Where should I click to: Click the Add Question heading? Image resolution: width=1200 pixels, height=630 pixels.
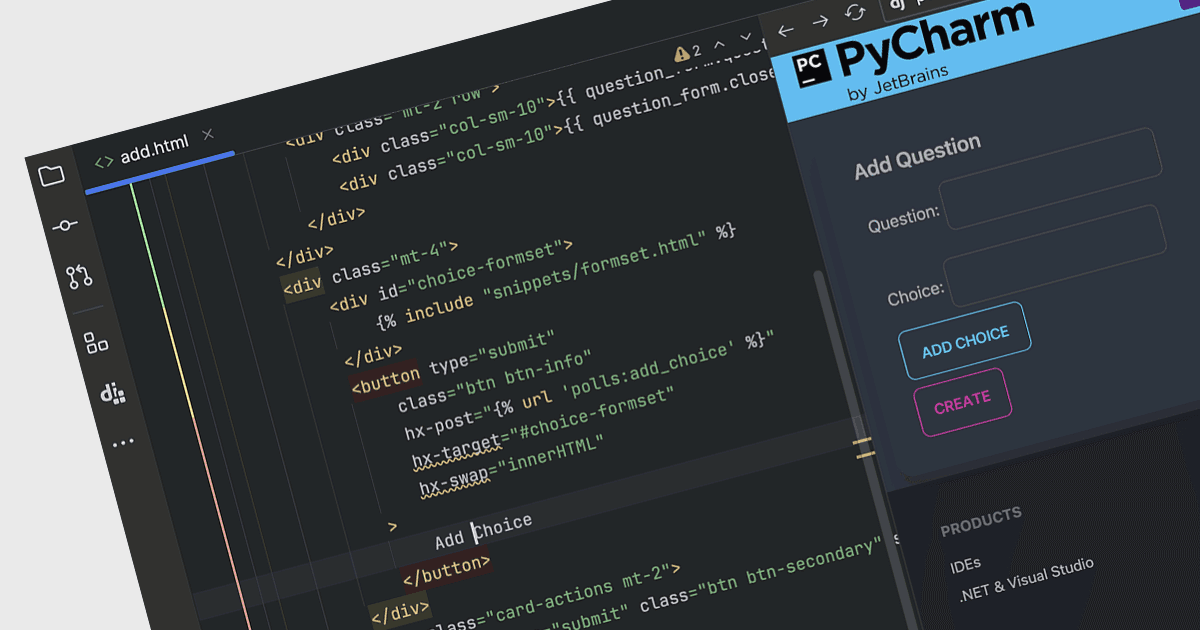pos(918,157)
